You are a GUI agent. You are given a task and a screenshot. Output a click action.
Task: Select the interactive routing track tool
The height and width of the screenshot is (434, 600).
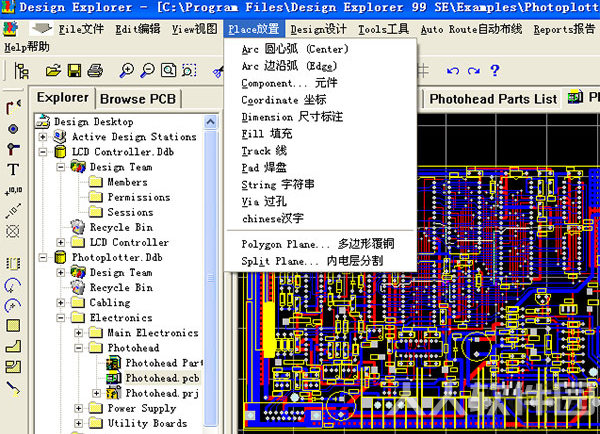click(13, 108)
